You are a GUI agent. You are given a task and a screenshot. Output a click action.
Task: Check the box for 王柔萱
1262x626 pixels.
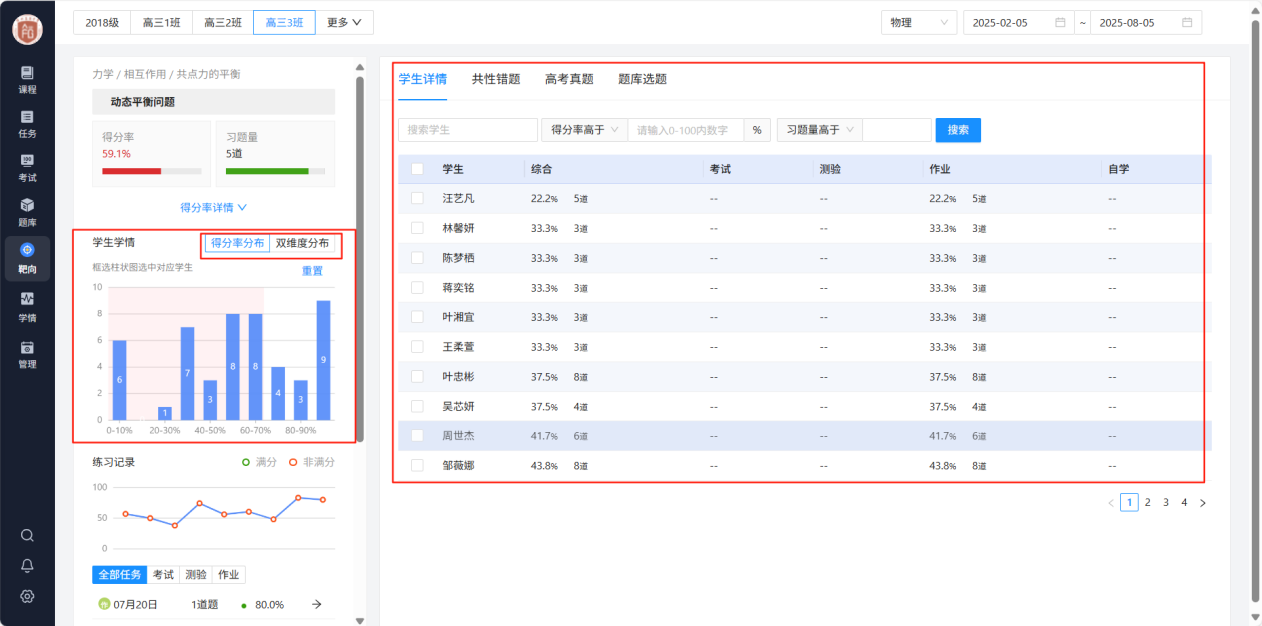(417, 347)
